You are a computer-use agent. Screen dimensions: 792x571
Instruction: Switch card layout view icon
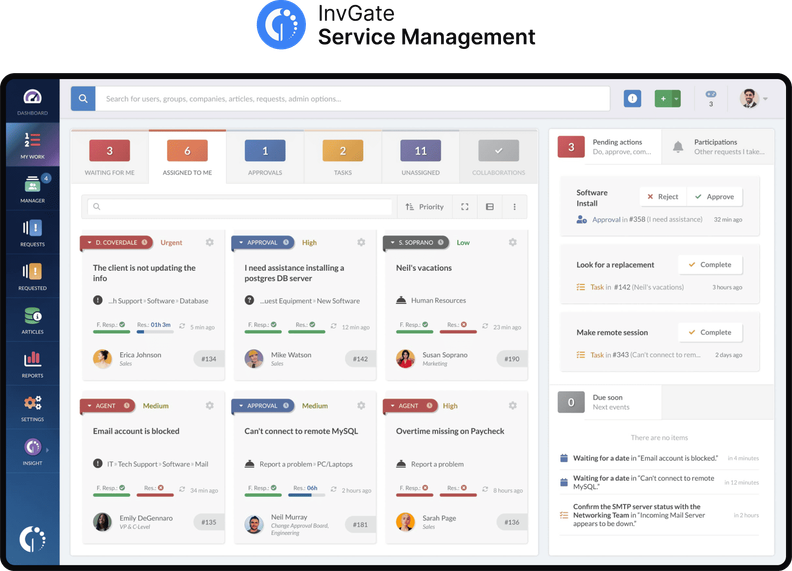click(x=489, y=207)
